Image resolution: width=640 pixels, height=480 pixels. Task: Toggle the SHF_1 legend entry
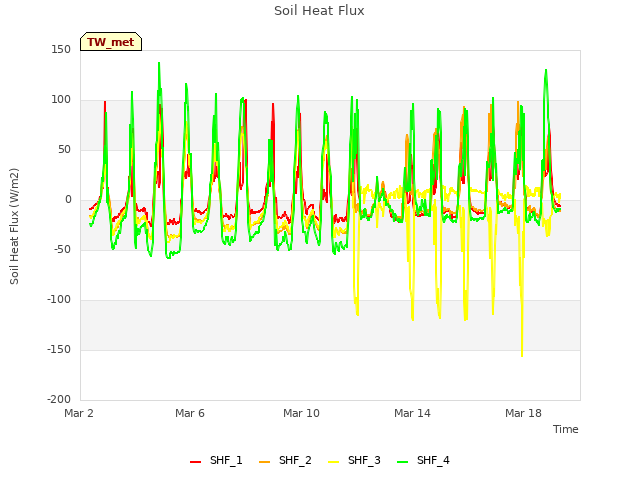[216, 460]
